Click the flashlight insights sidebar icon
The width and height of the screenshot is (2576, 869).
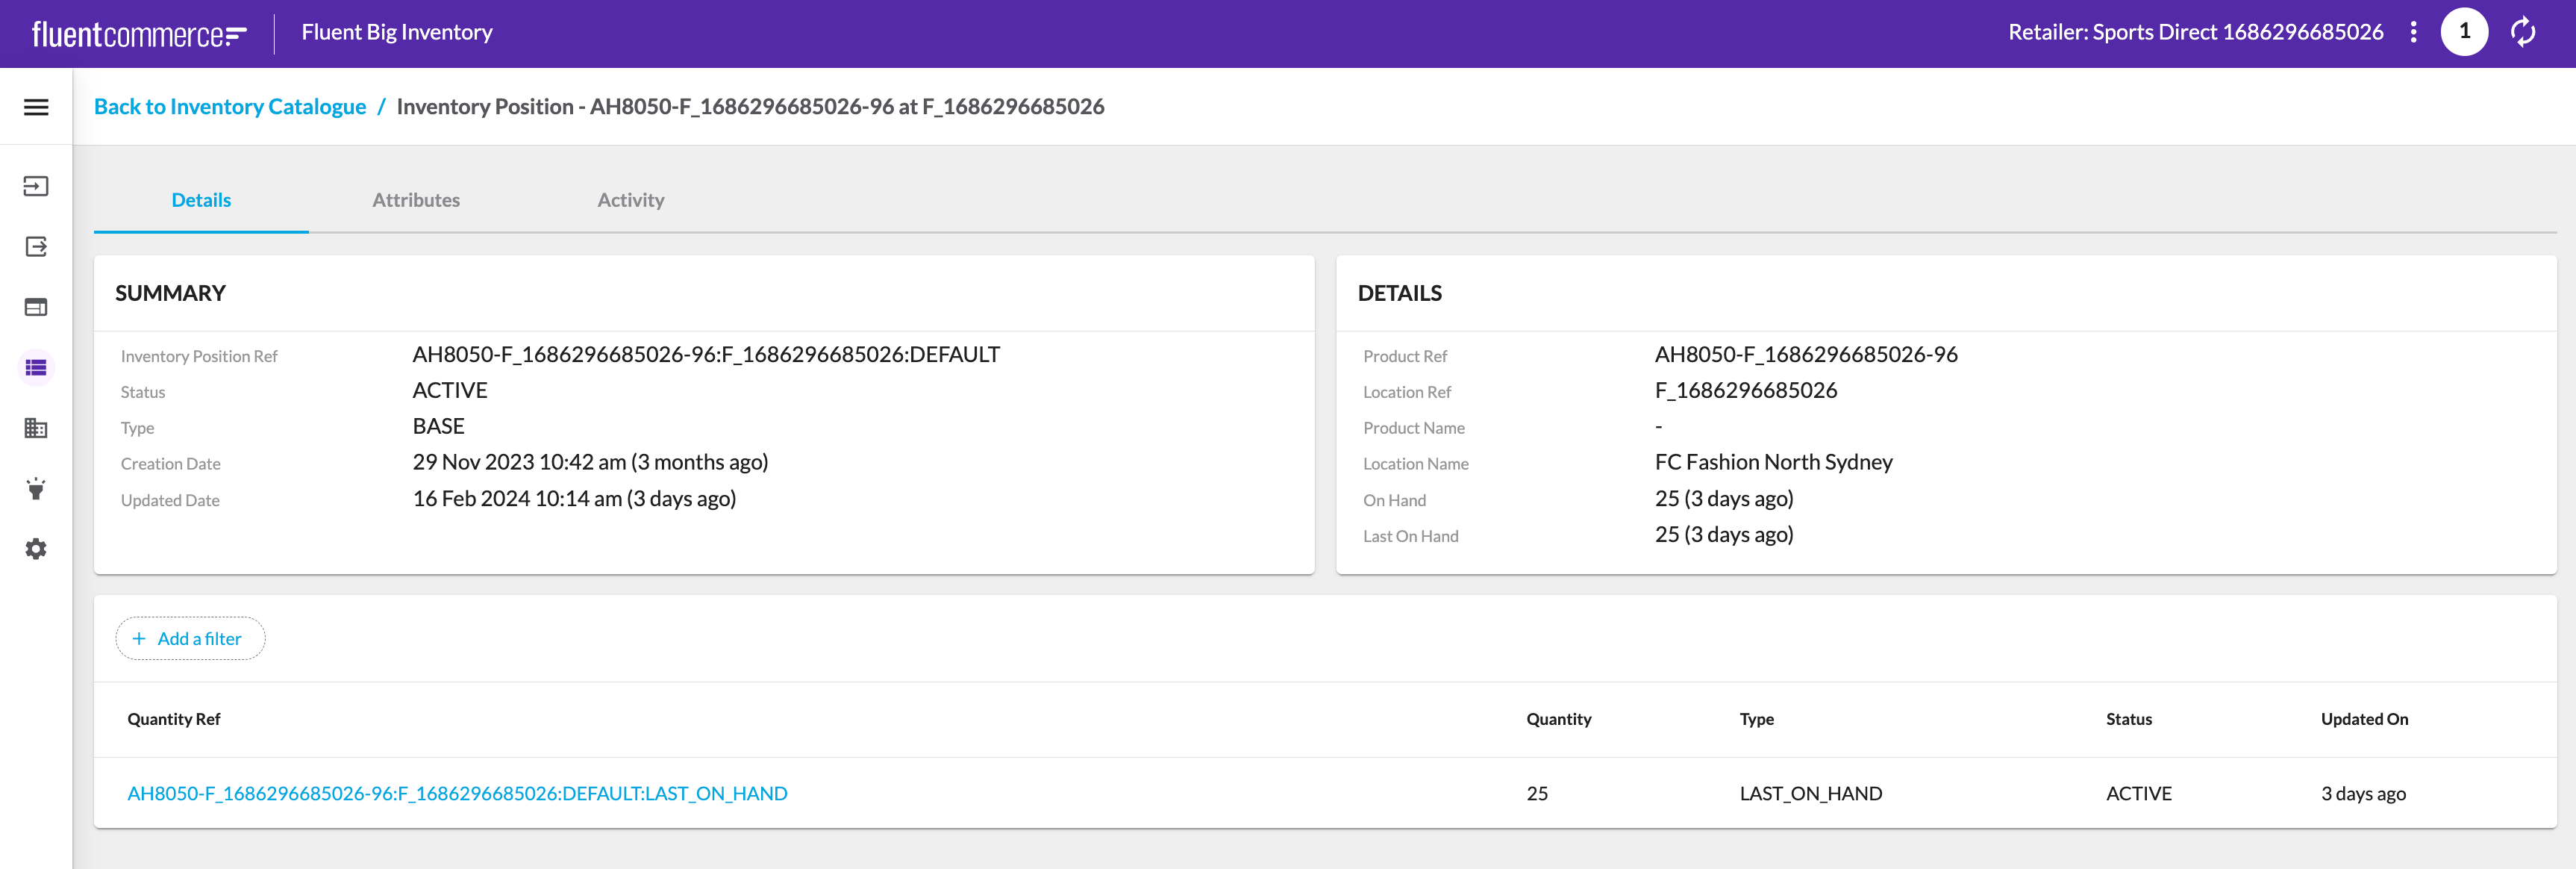pyautogui.click(x=36, y=489)
